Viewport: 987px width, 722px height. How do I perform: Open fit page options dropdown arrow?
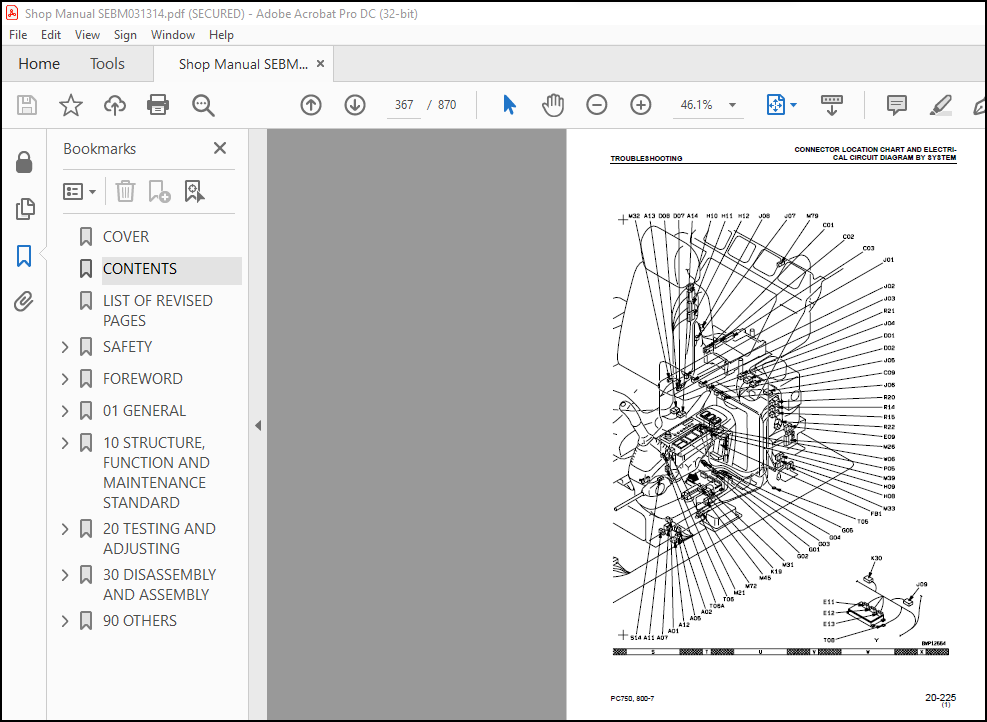pos(794,104)
